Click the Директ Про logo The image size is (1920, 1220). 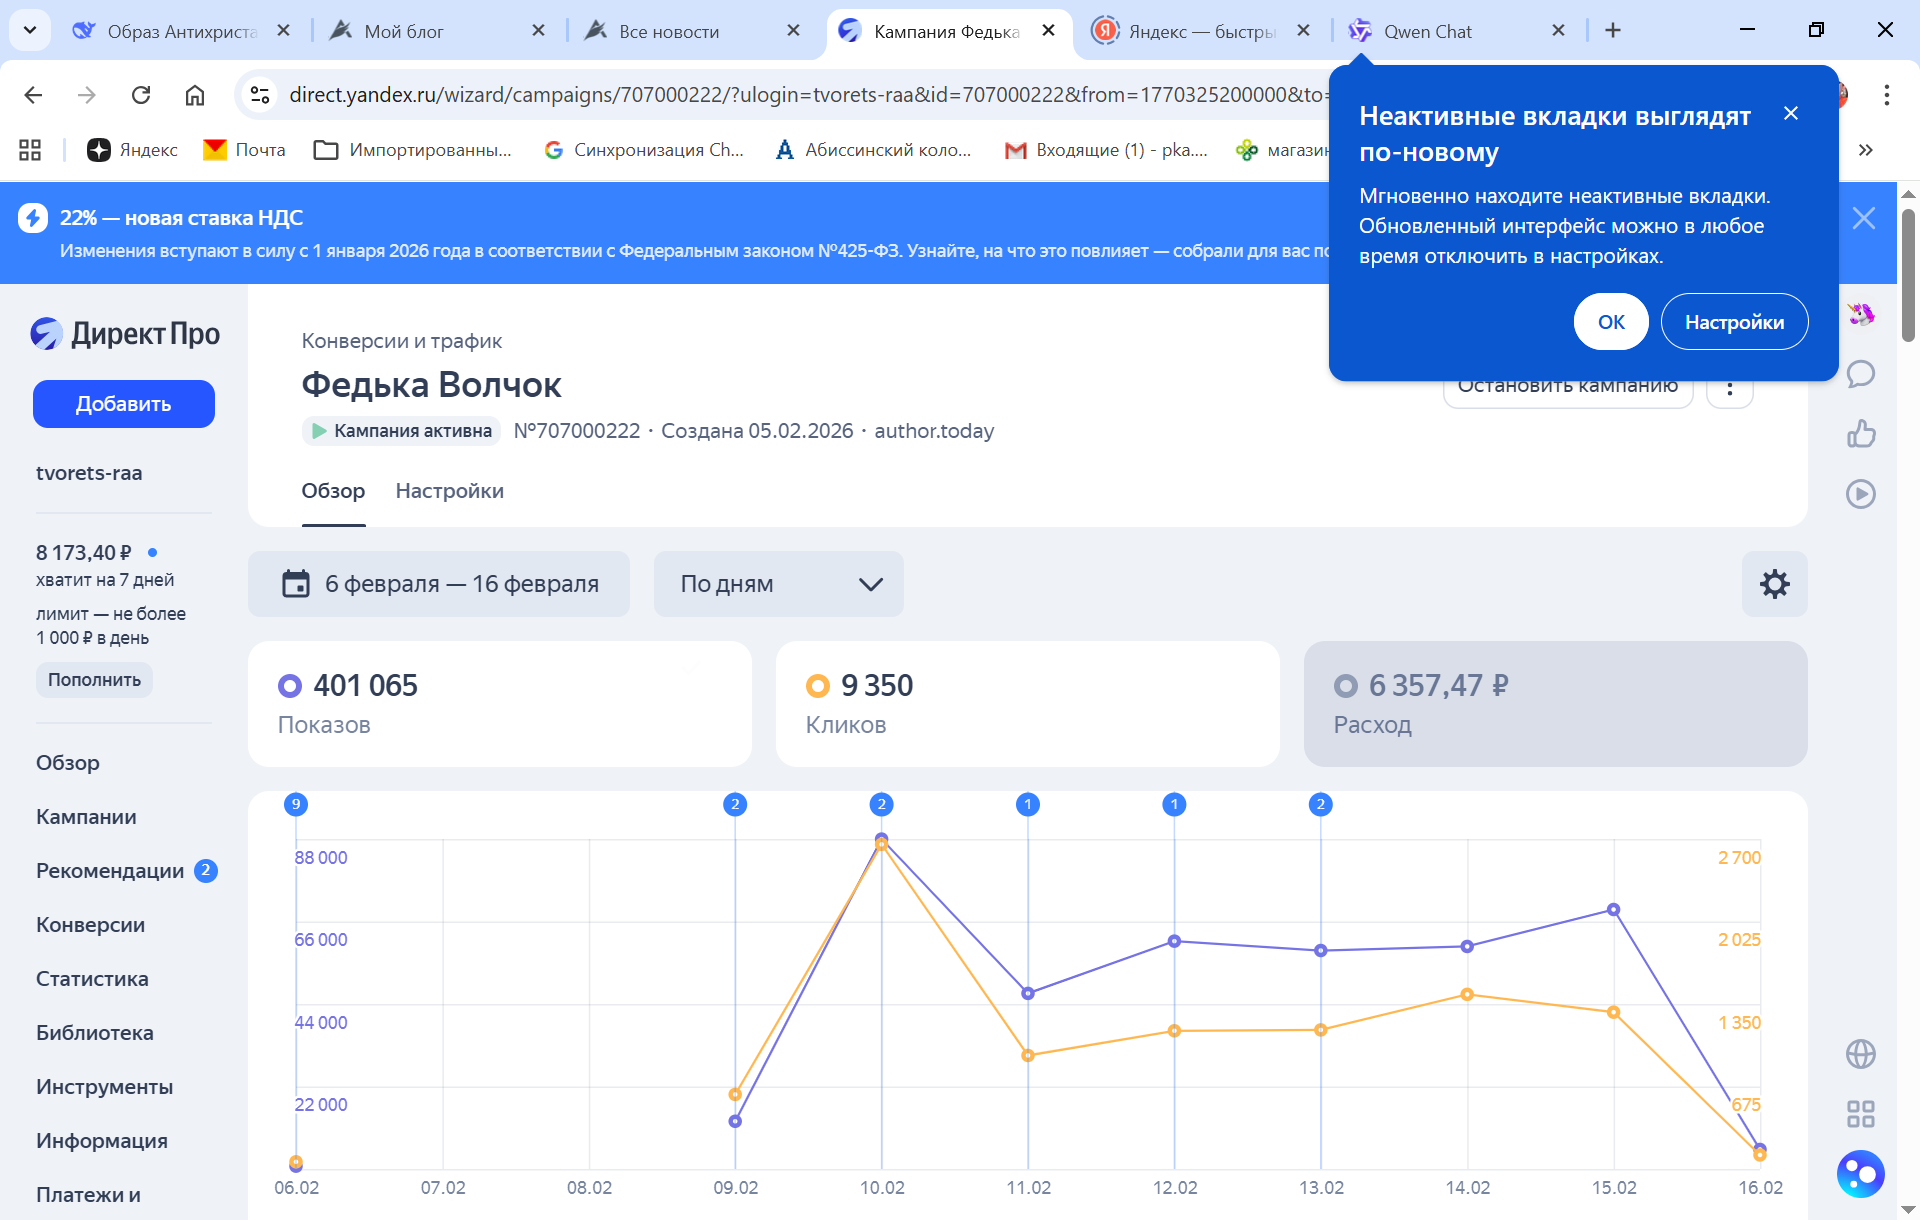pos(125,334)
